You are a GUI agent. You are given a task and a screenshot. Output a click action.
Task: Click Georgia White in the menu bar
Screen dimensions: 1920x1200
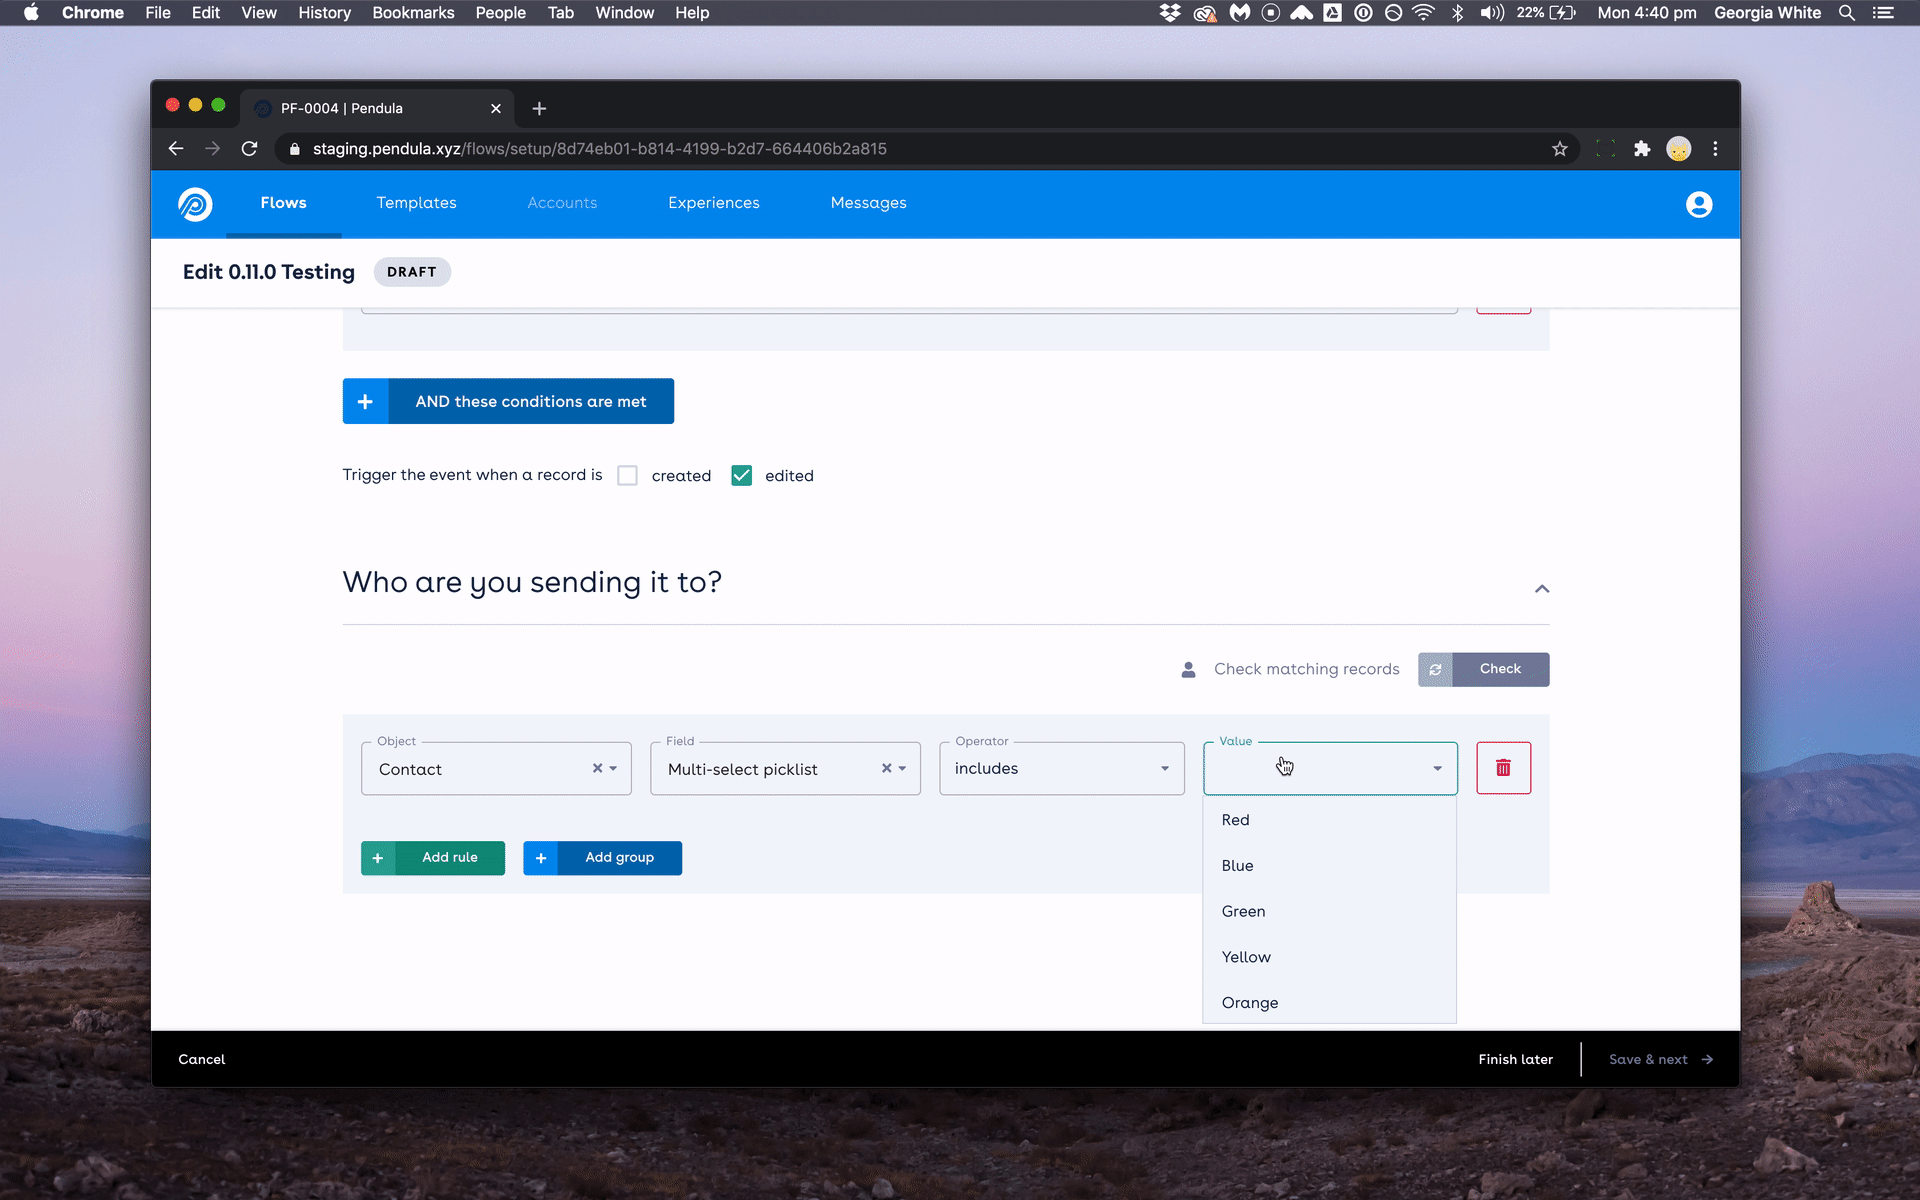coord(1767,13)
